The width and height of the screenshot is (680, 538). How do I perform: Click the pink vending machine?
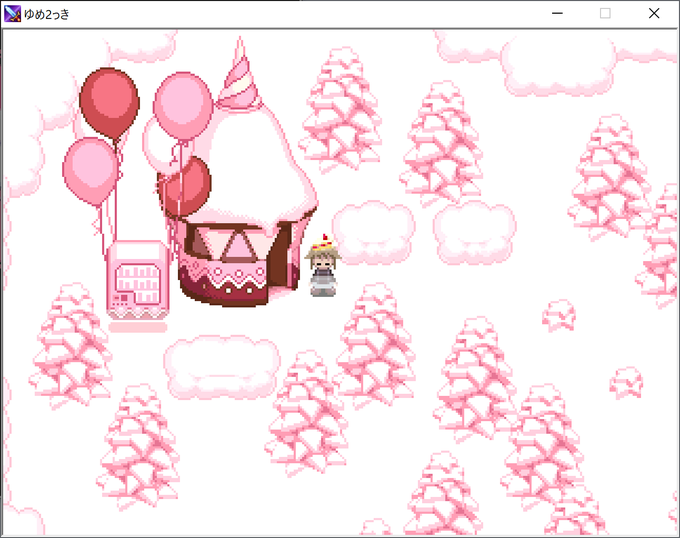pyautogui.click(x=138, y=280)
